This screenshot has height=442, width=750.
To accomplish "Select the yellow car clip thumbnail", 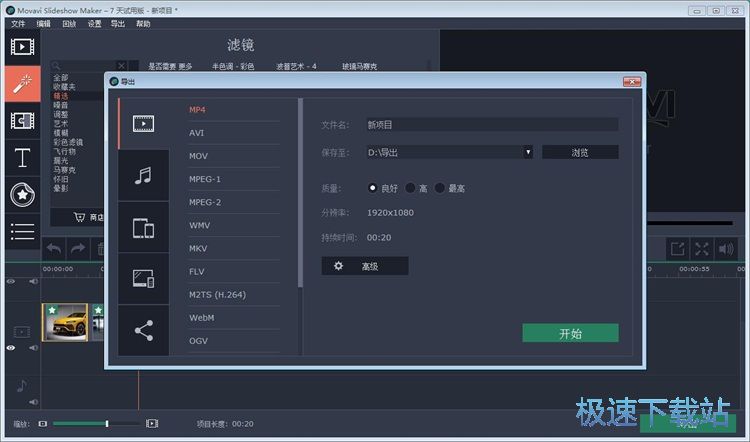I will 65,322.
